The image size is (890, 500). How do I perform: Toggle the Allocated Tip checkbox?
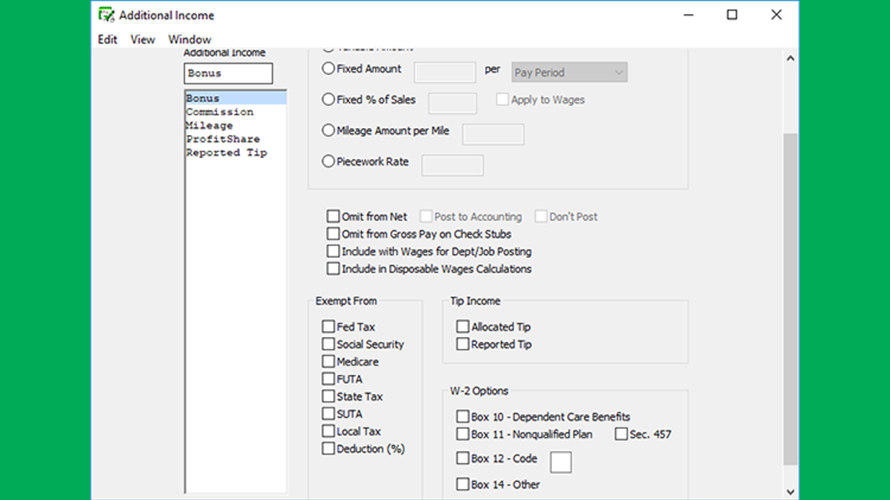point(463,327)
